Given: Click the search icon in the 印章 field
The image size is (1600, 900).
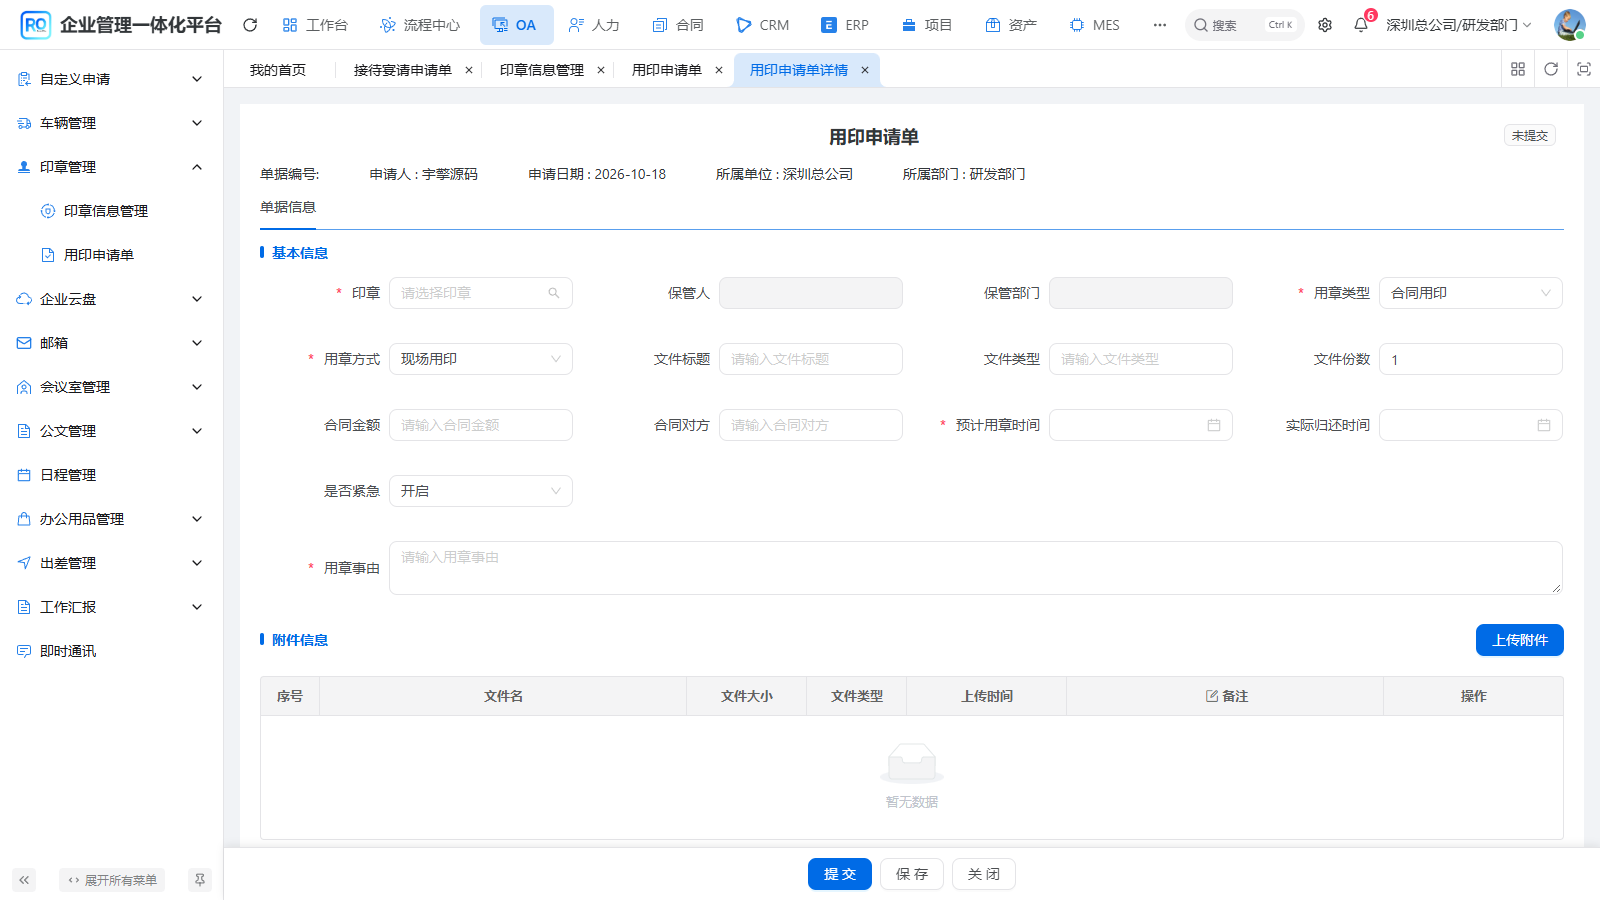Looking at the screenshot, I should 554,293.
